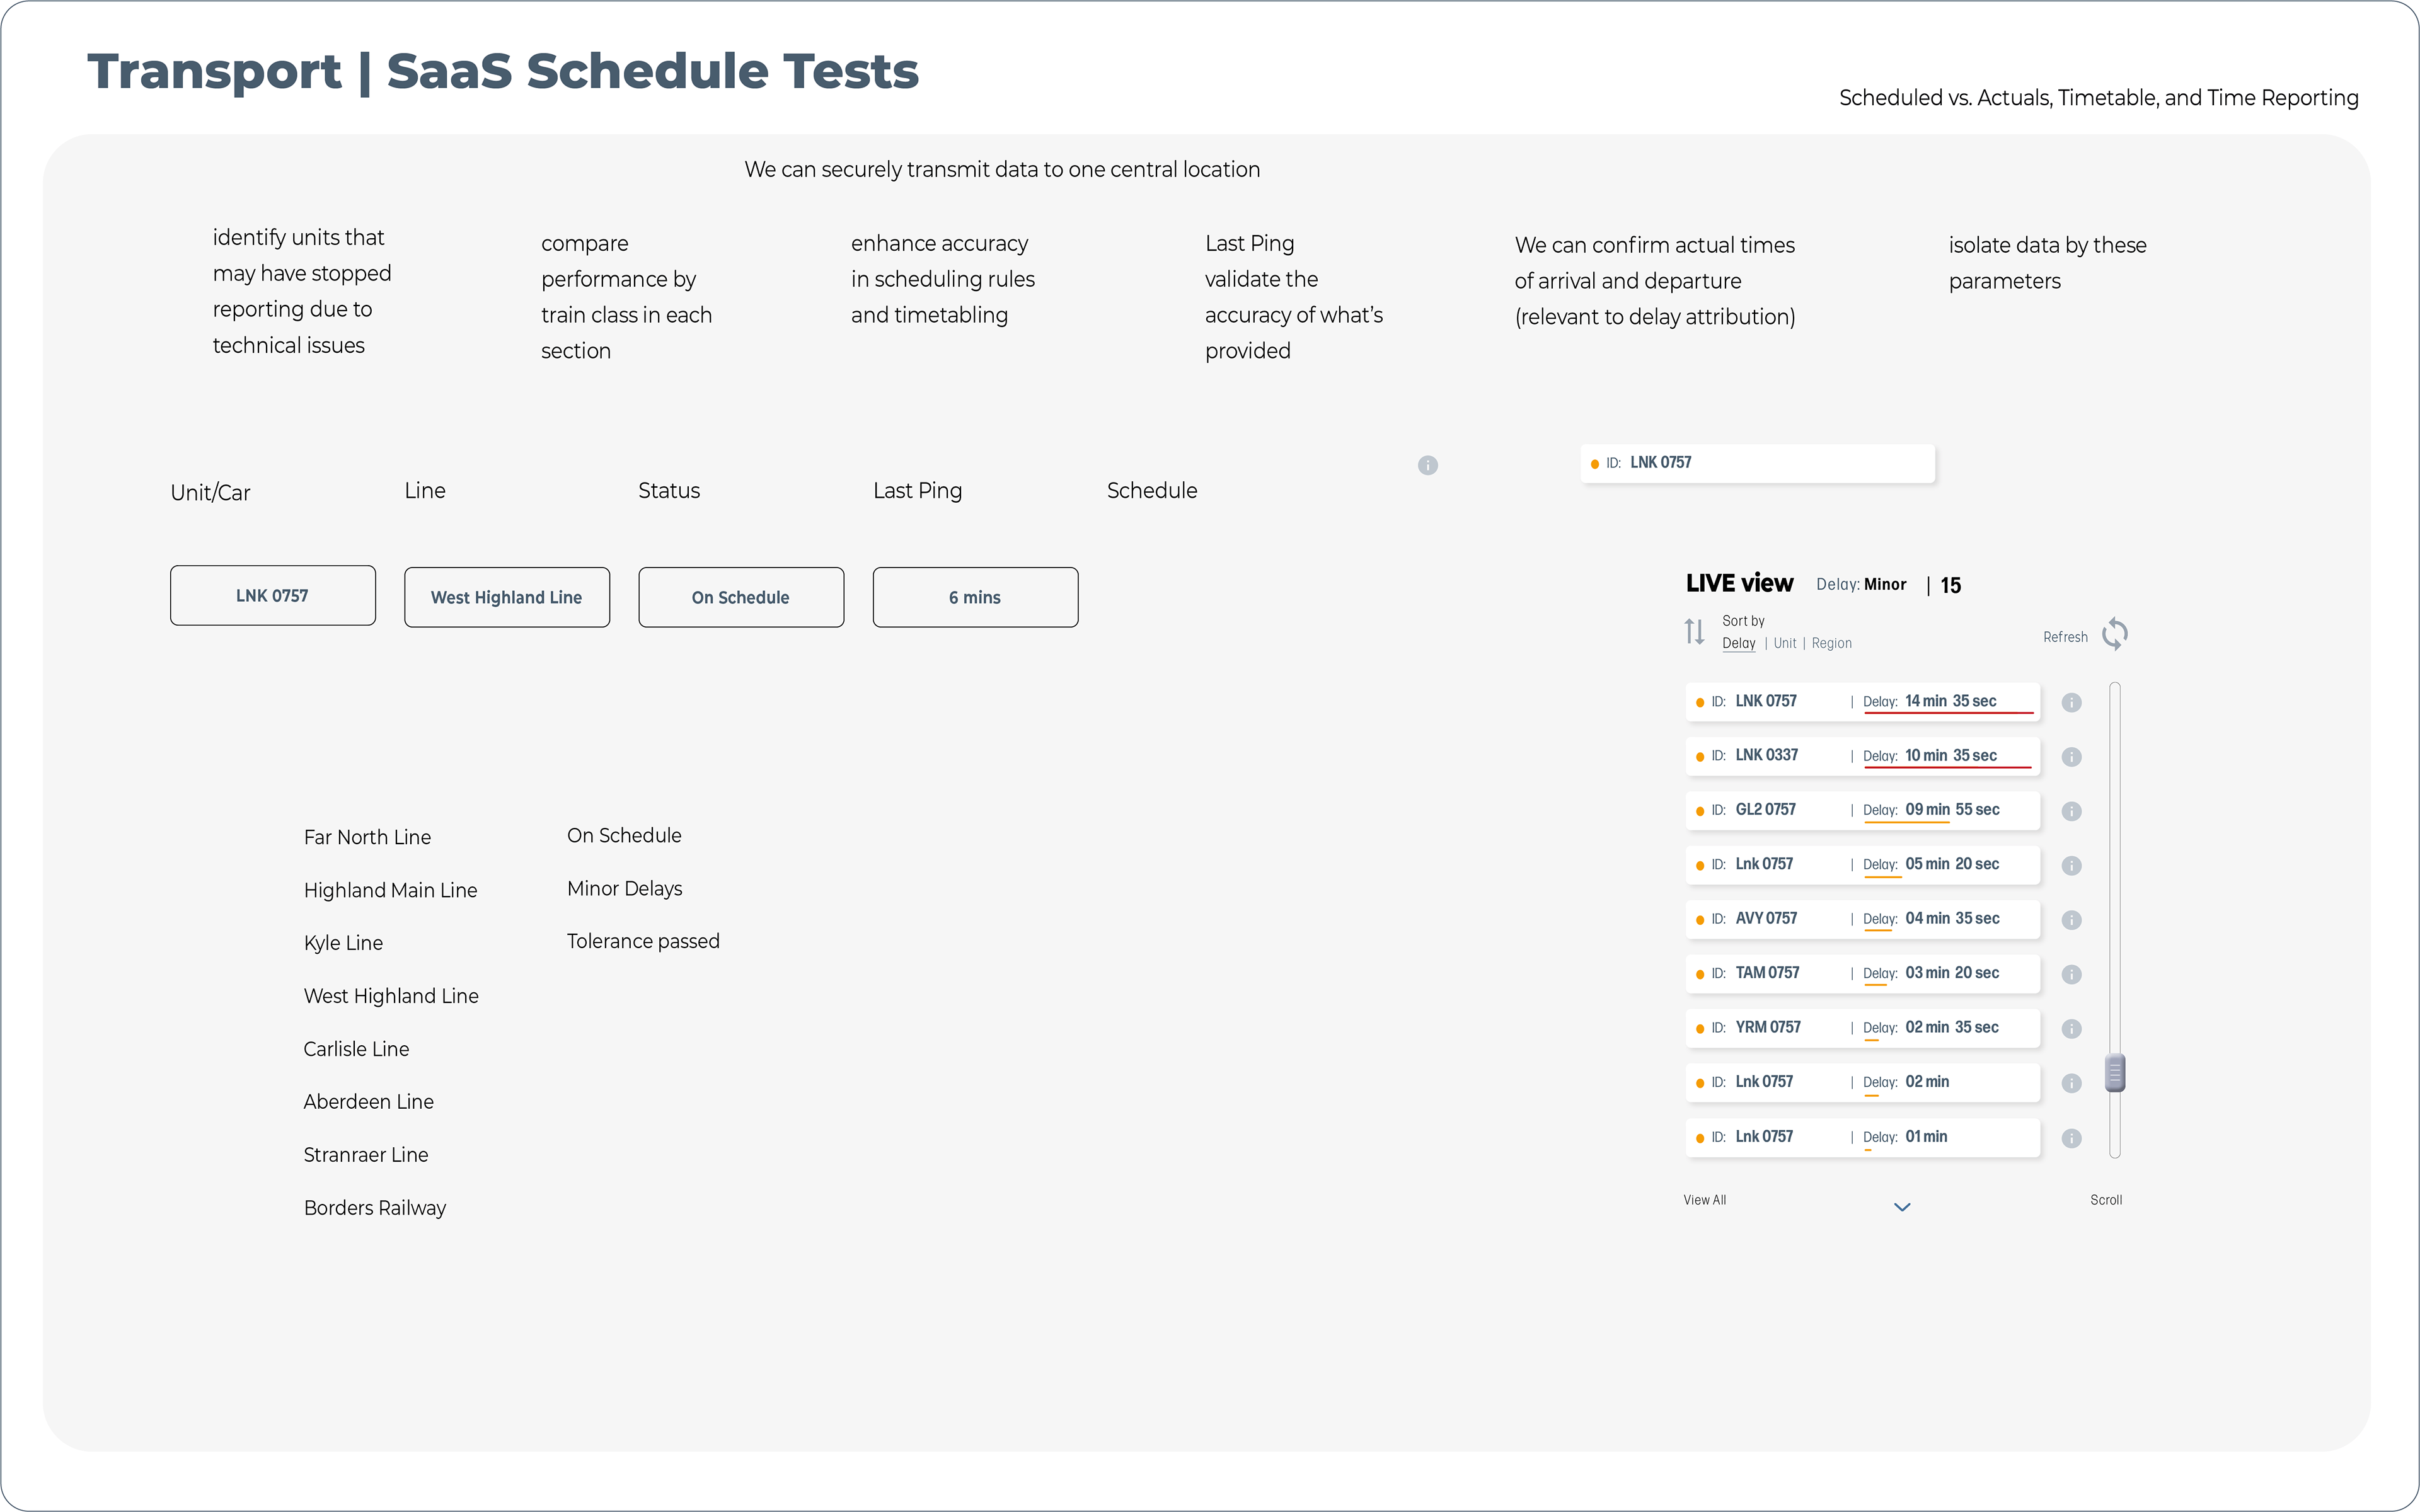Click info icon beside AVY 0757
Screen dimensions: 2420x1512
[x=2071, y=920]
